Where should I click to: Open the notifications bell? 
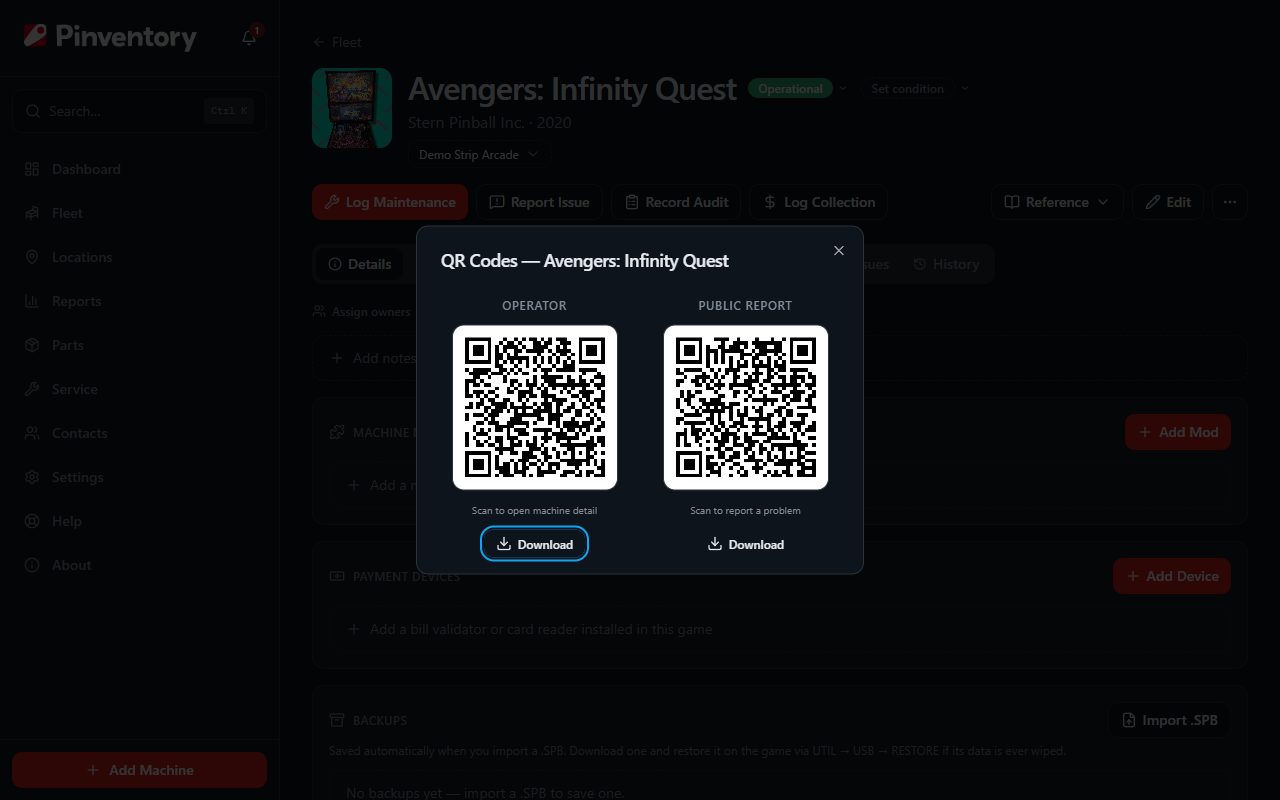coord(250,37)
